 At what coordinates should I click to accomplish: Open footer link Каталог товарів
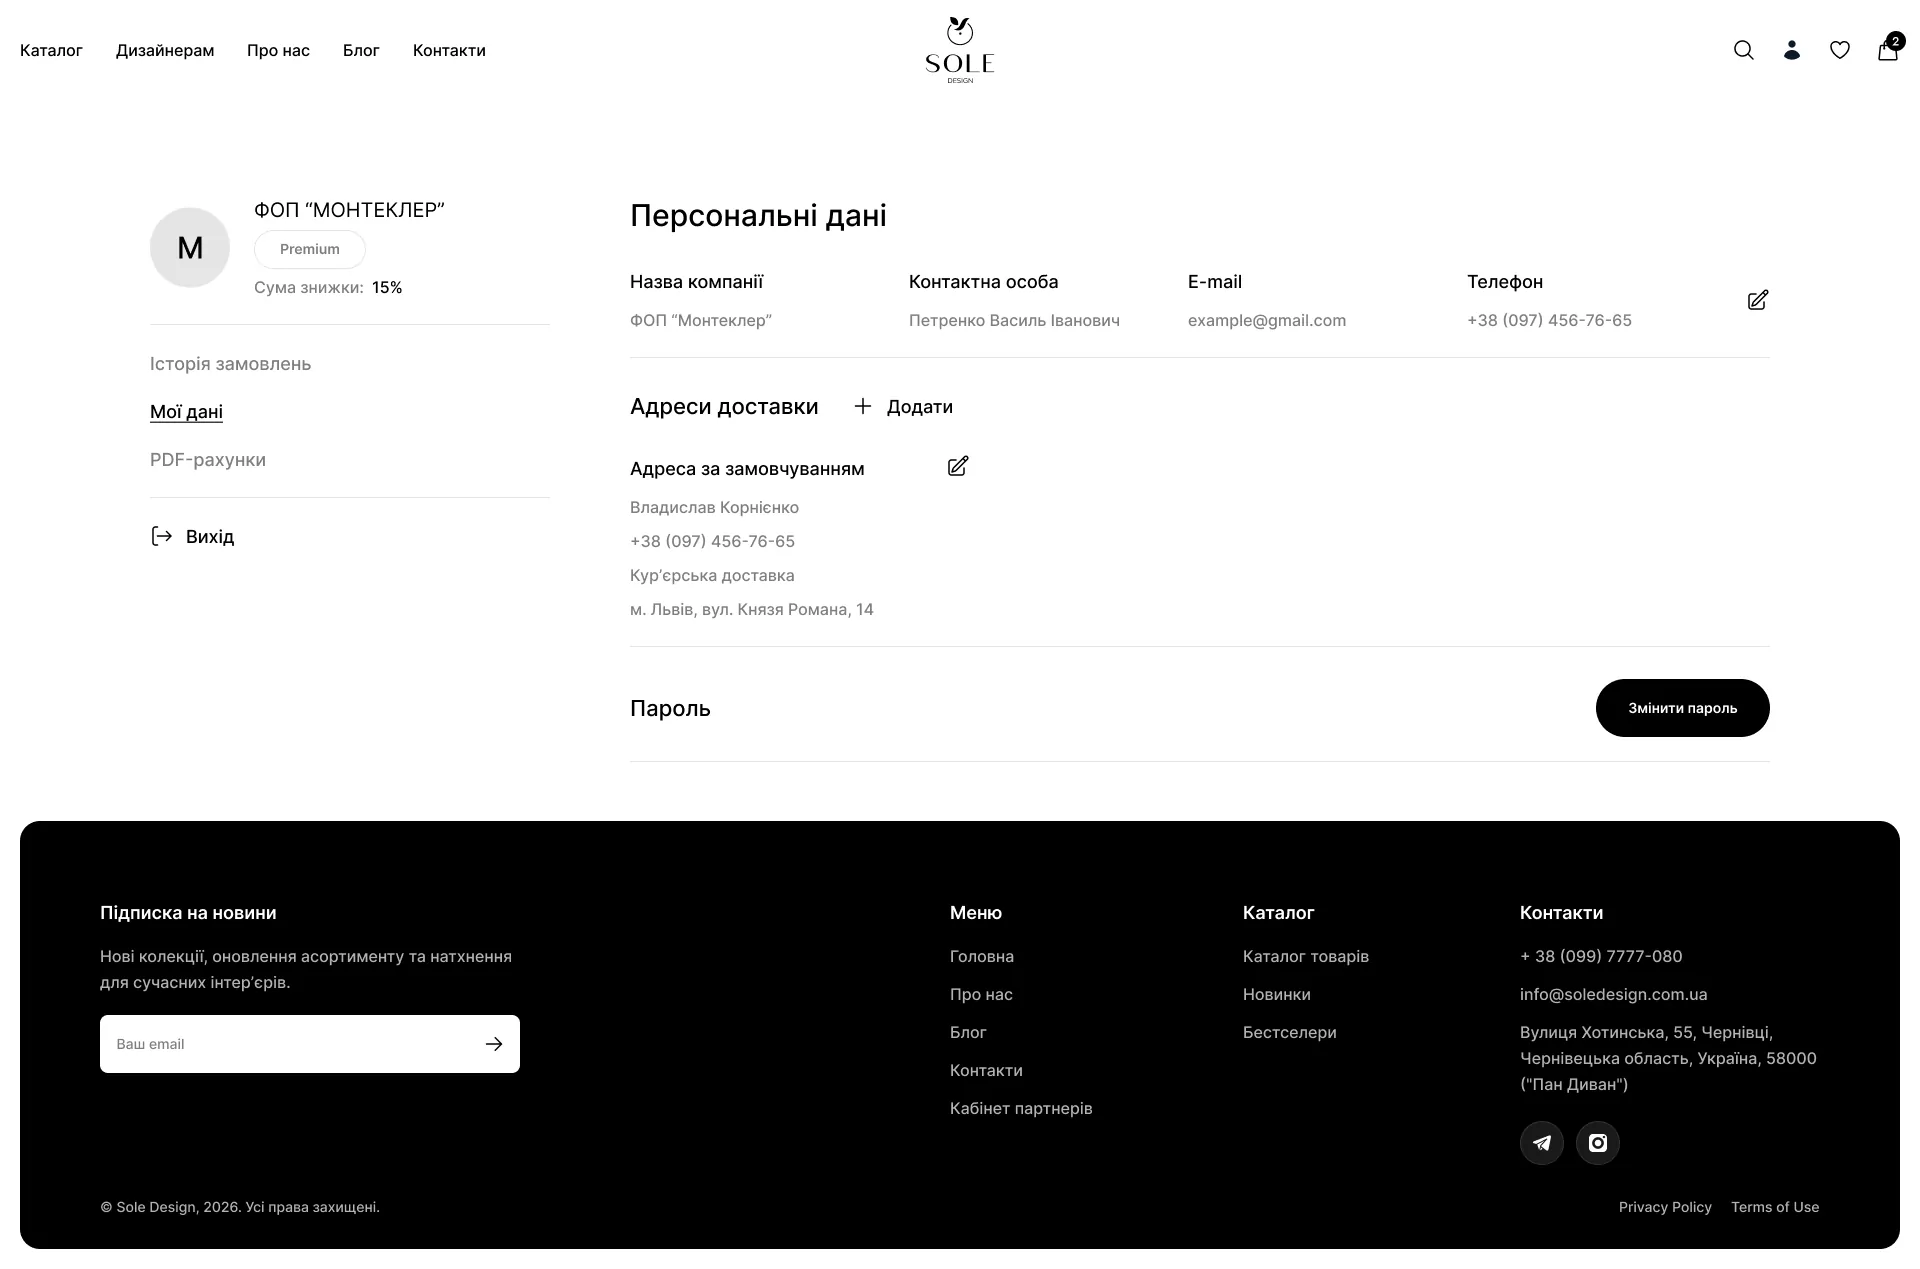pos(1306,956)
